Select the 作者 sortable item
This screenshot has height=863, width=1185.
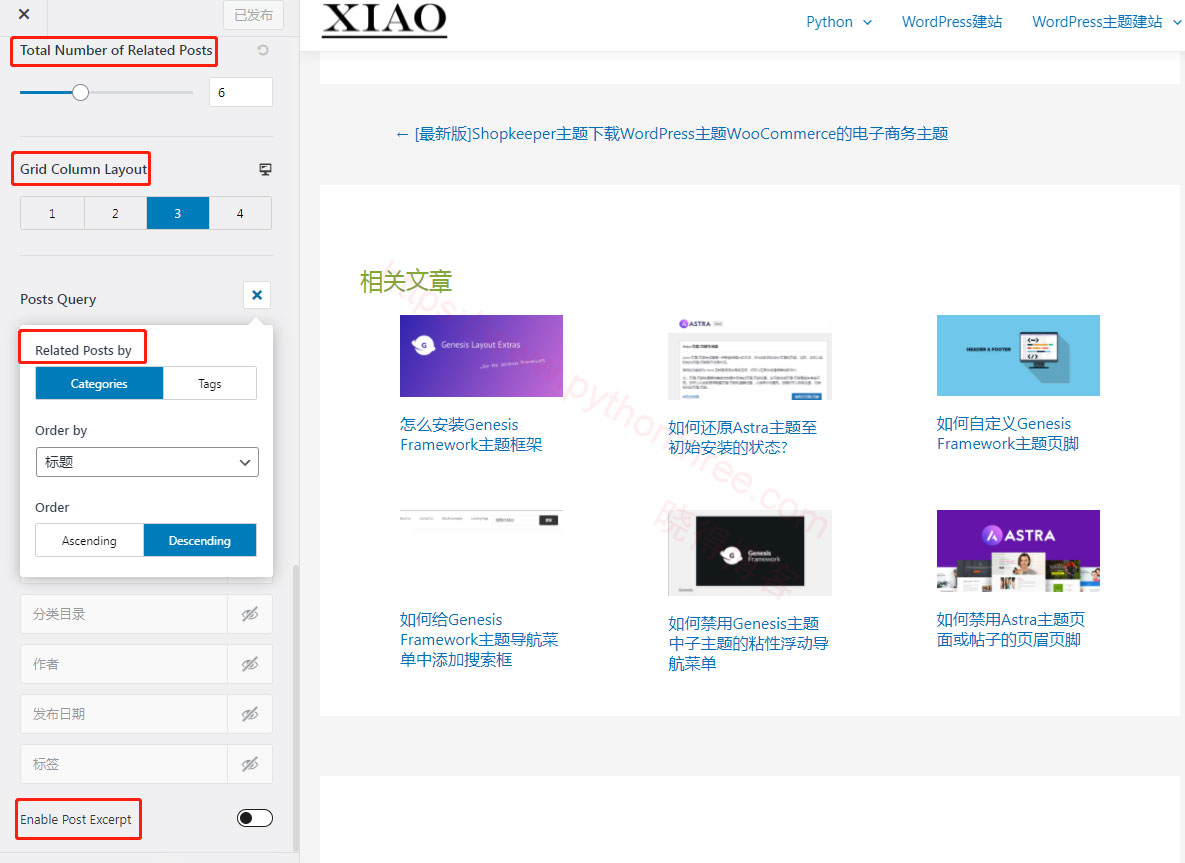point(124,664)
